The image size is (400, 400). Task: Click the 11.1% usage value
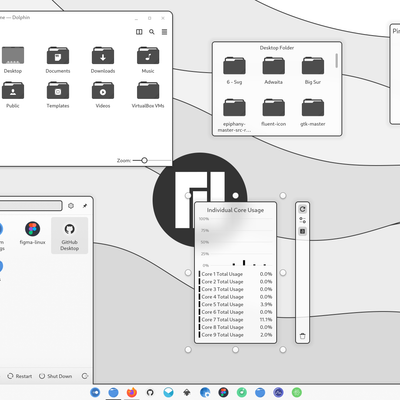coord(266,320)
